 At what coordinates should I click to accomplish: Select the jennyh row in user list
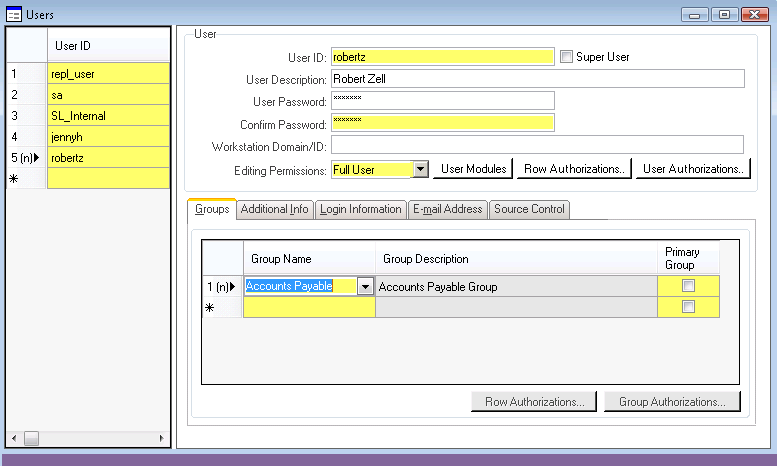(x=108, y=137)
